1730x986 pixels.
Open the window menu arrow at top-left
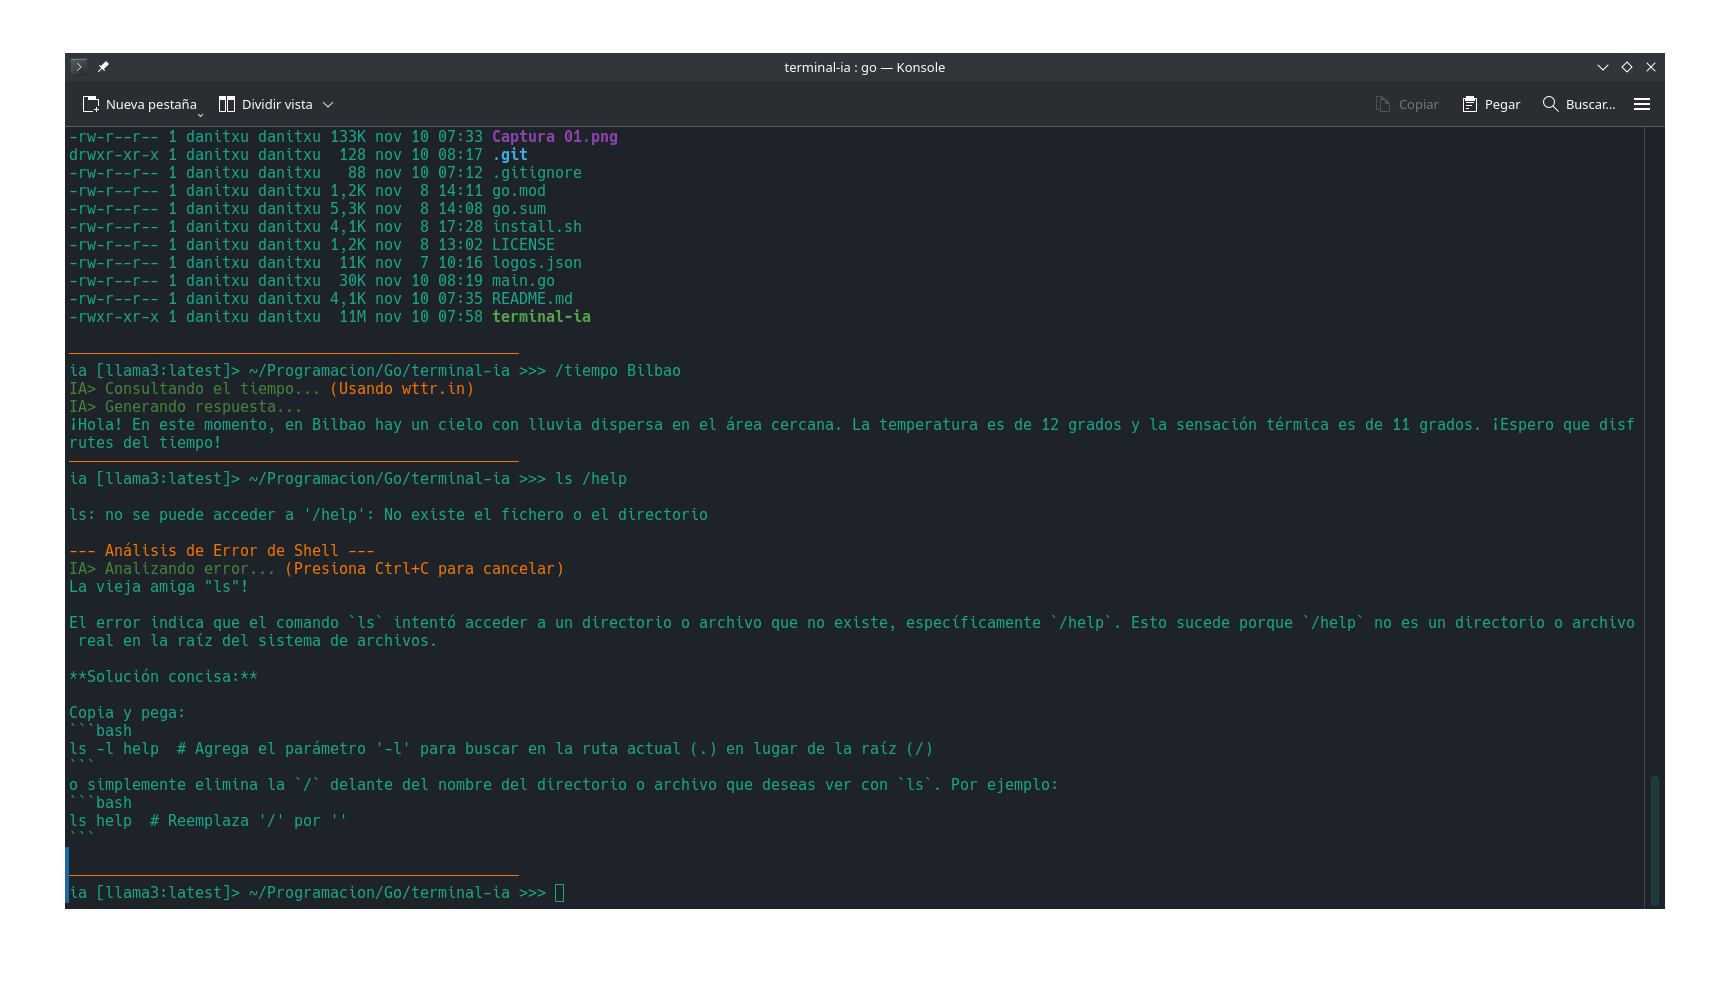click(78, 66)
